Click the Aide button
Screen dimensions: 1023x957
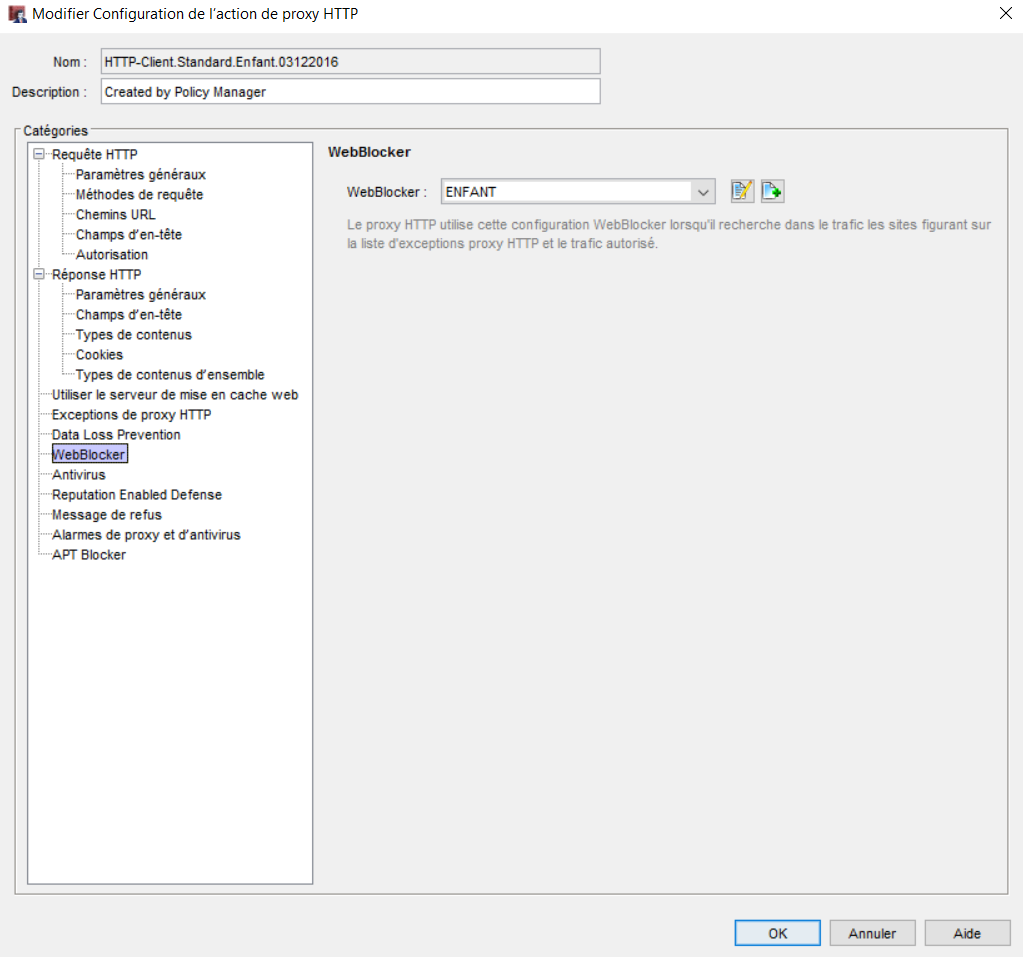(x=967, y=933)
